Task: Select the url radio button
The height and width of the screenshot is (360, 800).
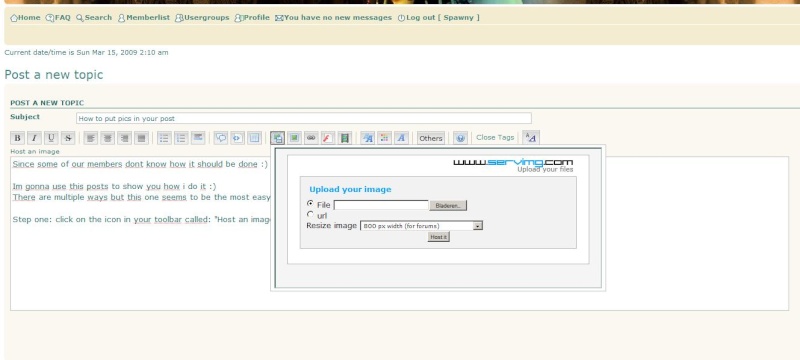Action: point(310,214)
